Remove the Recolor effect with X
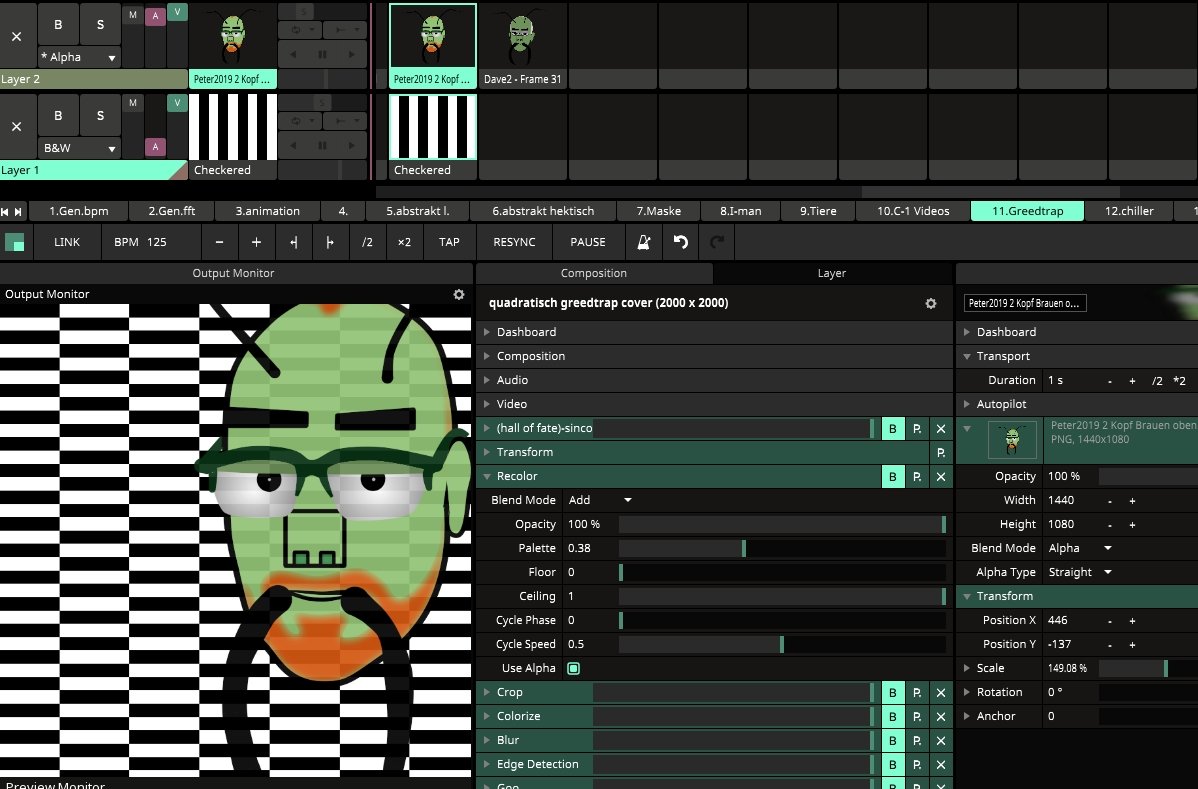1198x789 pixels. point(940,477)
